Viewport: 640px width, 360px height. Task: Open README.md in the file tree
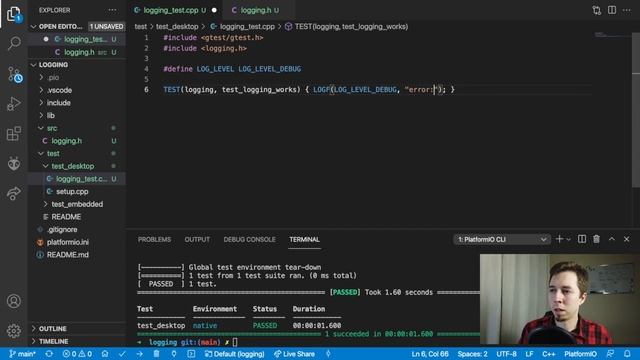pos(67,255)
